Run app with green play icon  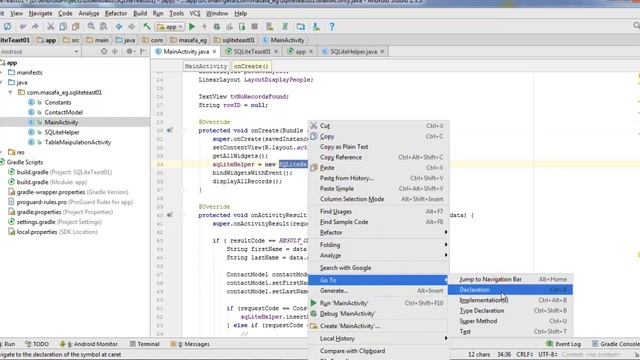tap(192, 27)
